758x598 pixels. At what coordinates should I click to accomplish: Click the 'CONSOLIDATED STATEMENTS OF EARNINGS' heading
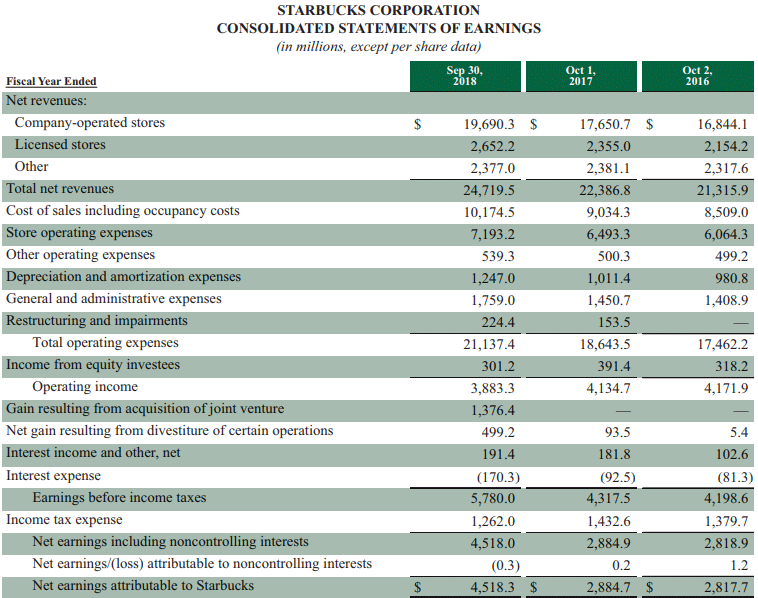379,29
